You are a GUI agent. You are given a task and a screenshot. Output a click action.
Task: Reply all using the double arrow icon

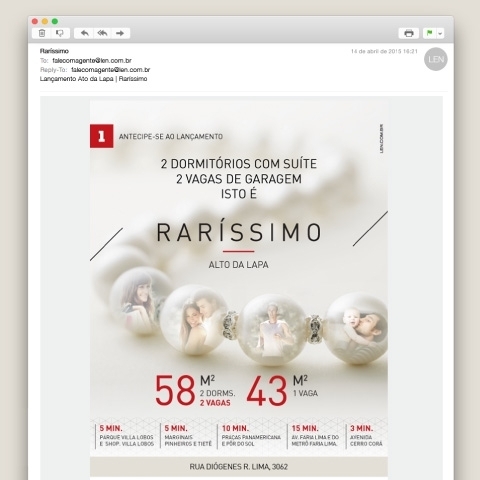(102, 33)
